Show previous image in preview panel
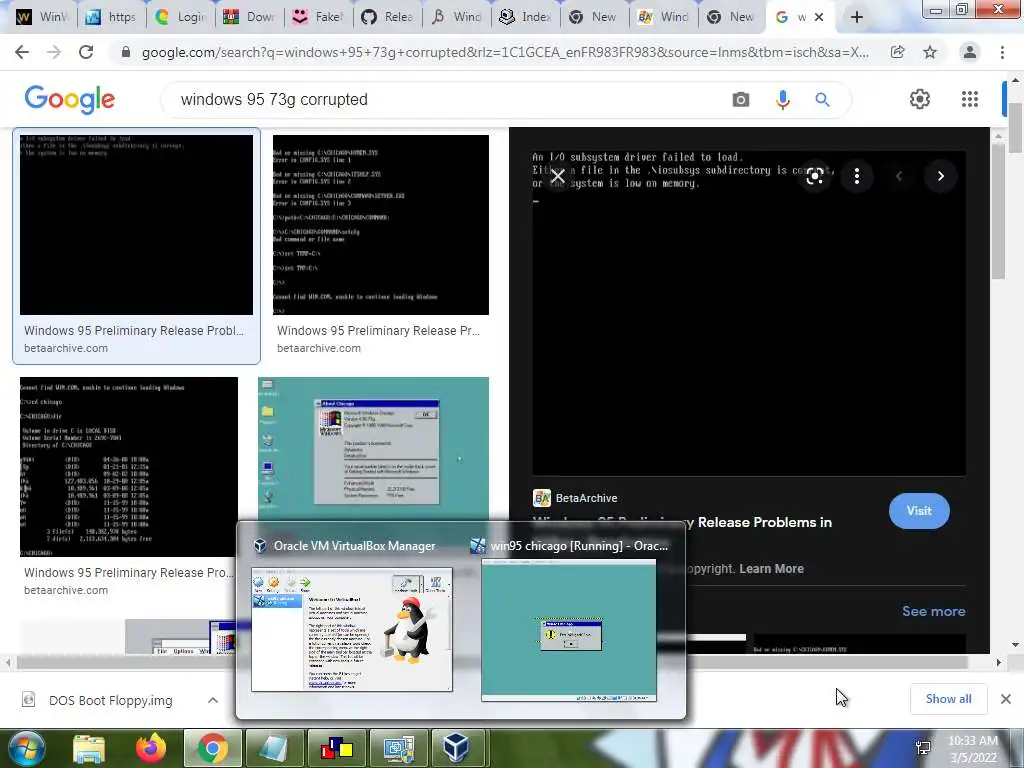The height and width of the screenshot is (768, 1024). (x=899, y=176)
